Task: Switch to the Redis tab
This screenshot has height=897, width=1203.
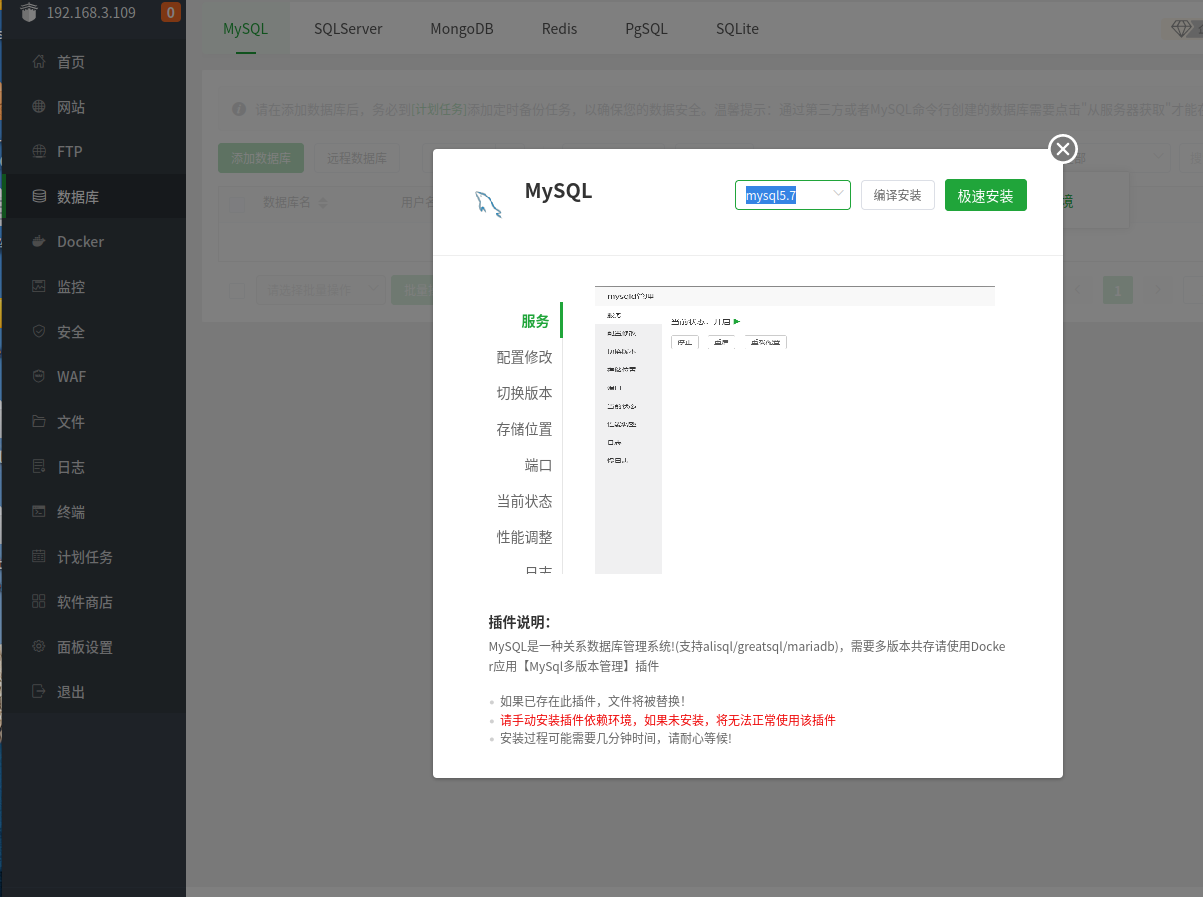Action: pos(560,29)
